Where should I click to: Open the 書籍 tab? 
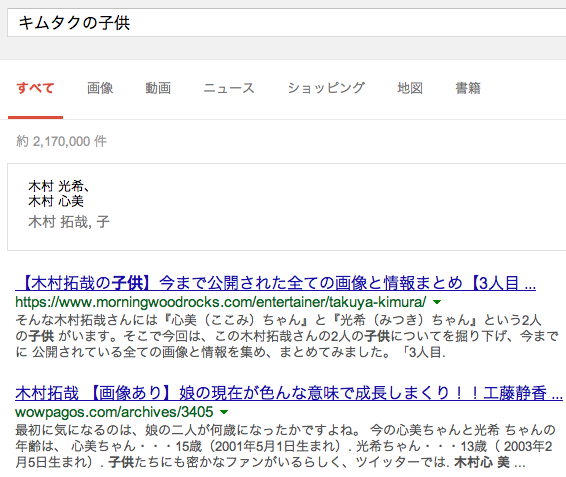pyautogui.click(x=468, y=88)
